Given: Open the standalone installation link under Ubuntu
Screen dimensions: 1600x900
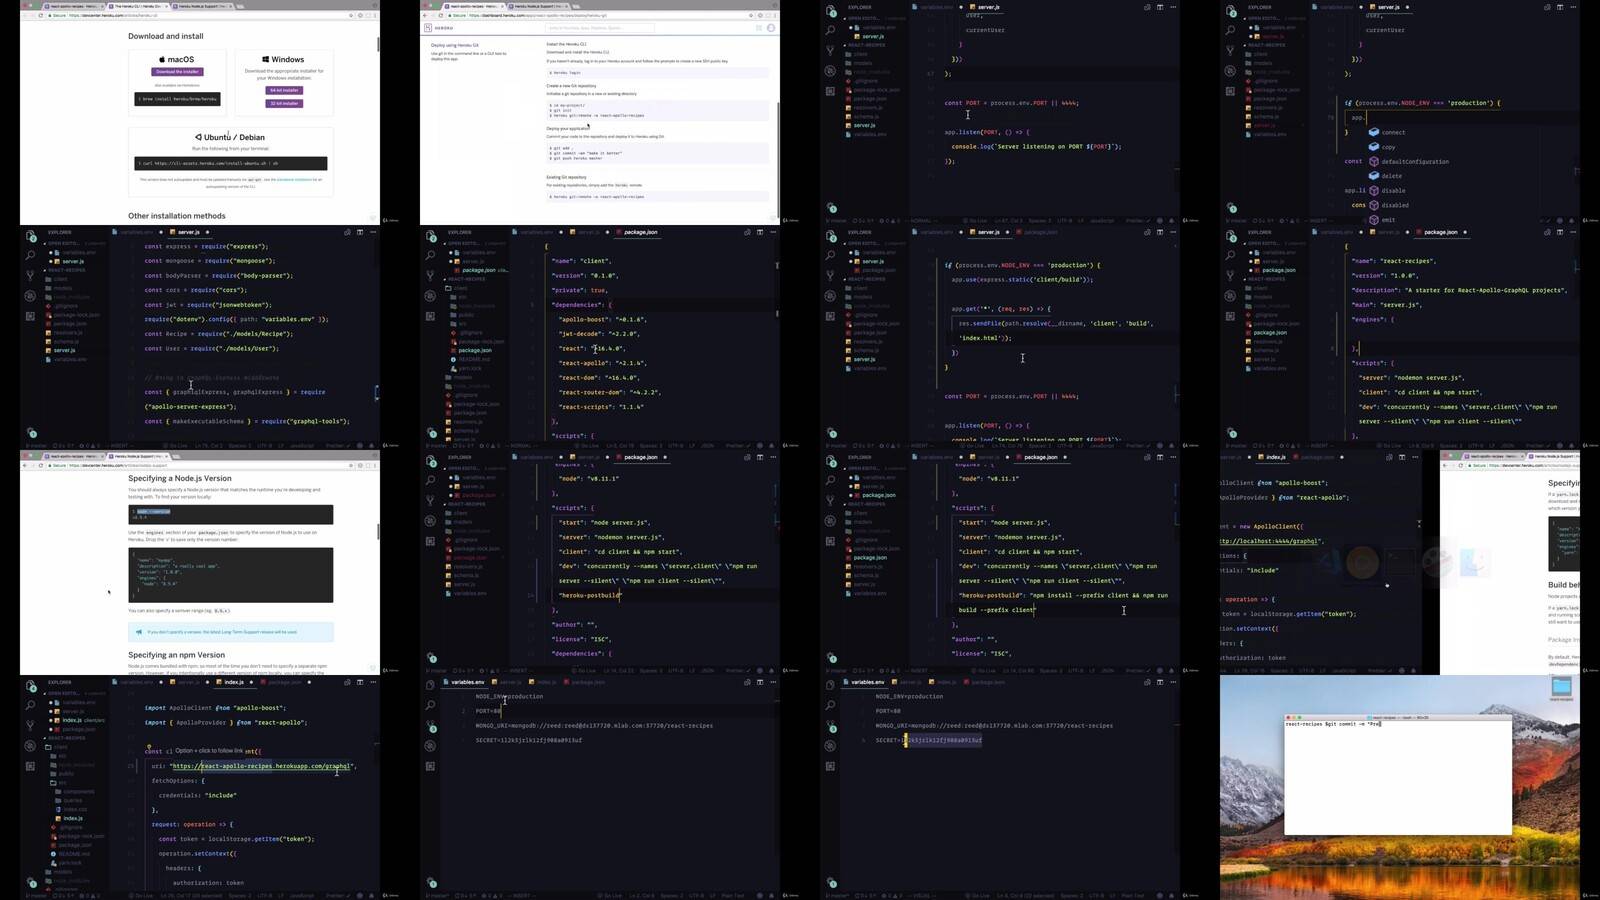Looking at the screenshot, I should tap(293, 180).
